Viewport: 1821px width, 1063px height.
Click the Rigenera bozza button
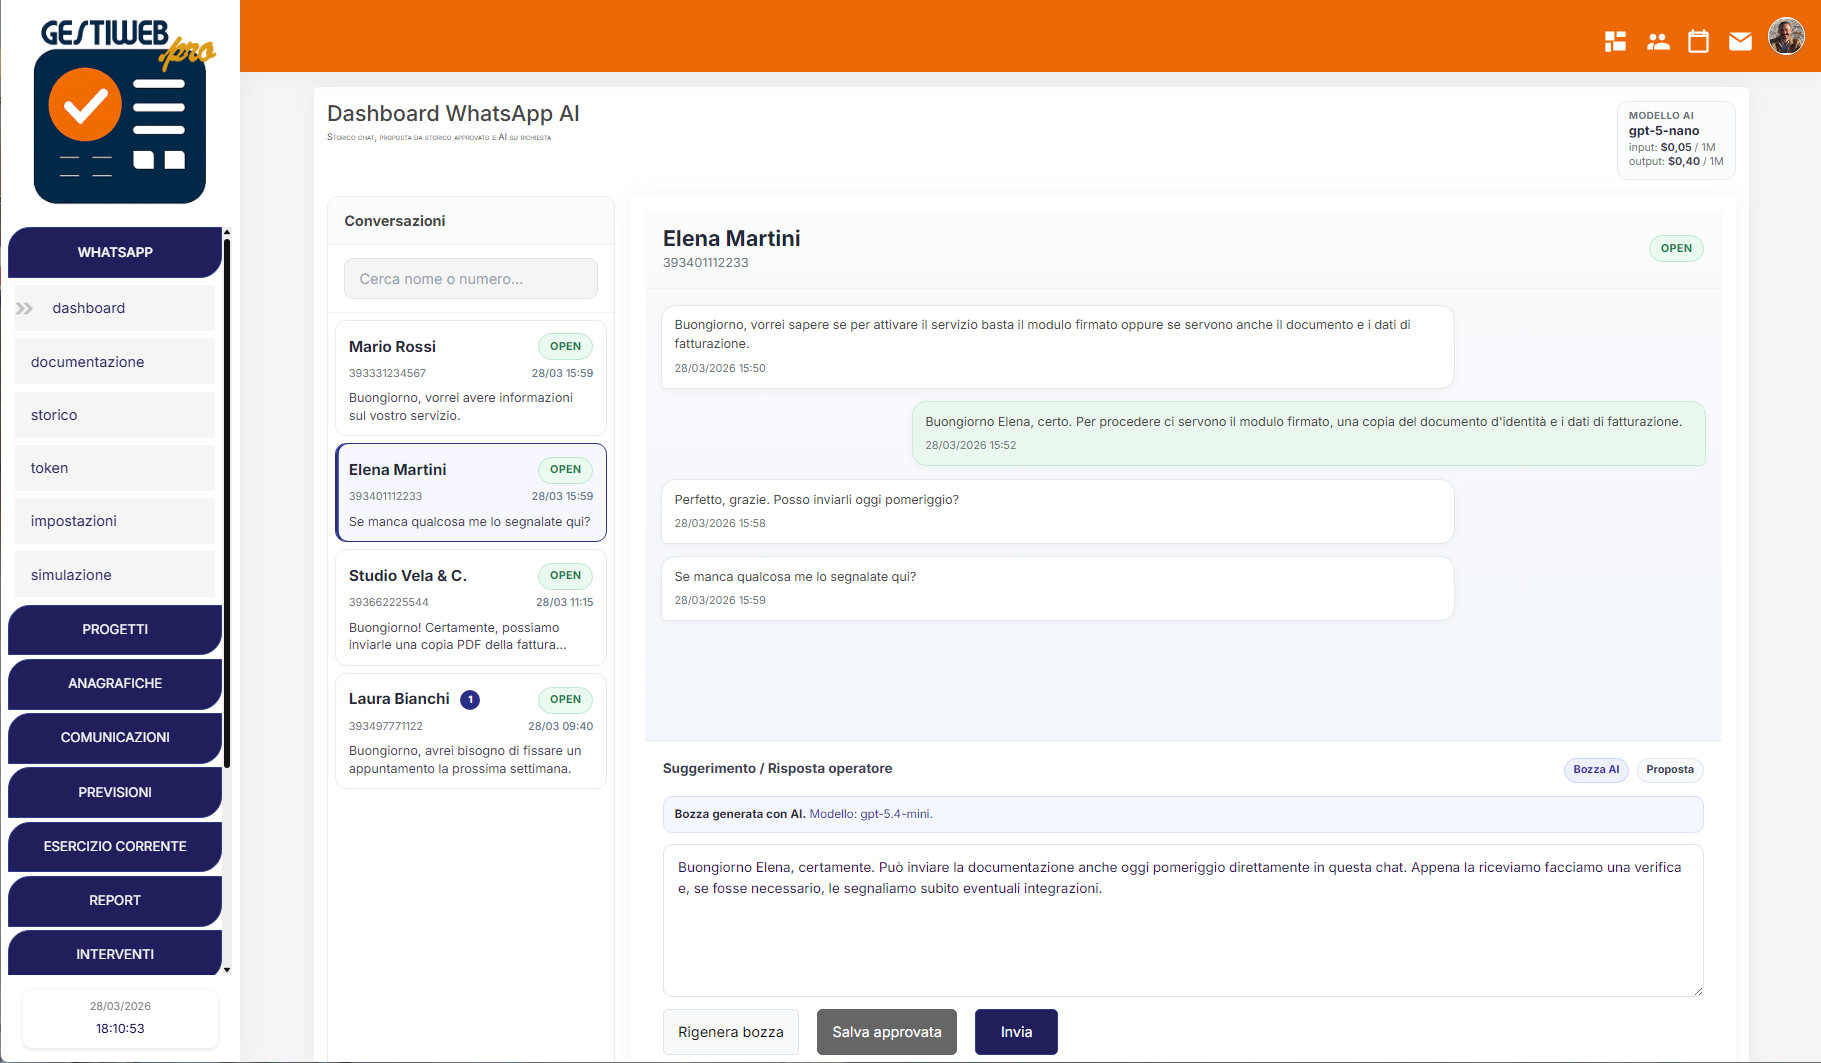click(x=731, y=1031)
